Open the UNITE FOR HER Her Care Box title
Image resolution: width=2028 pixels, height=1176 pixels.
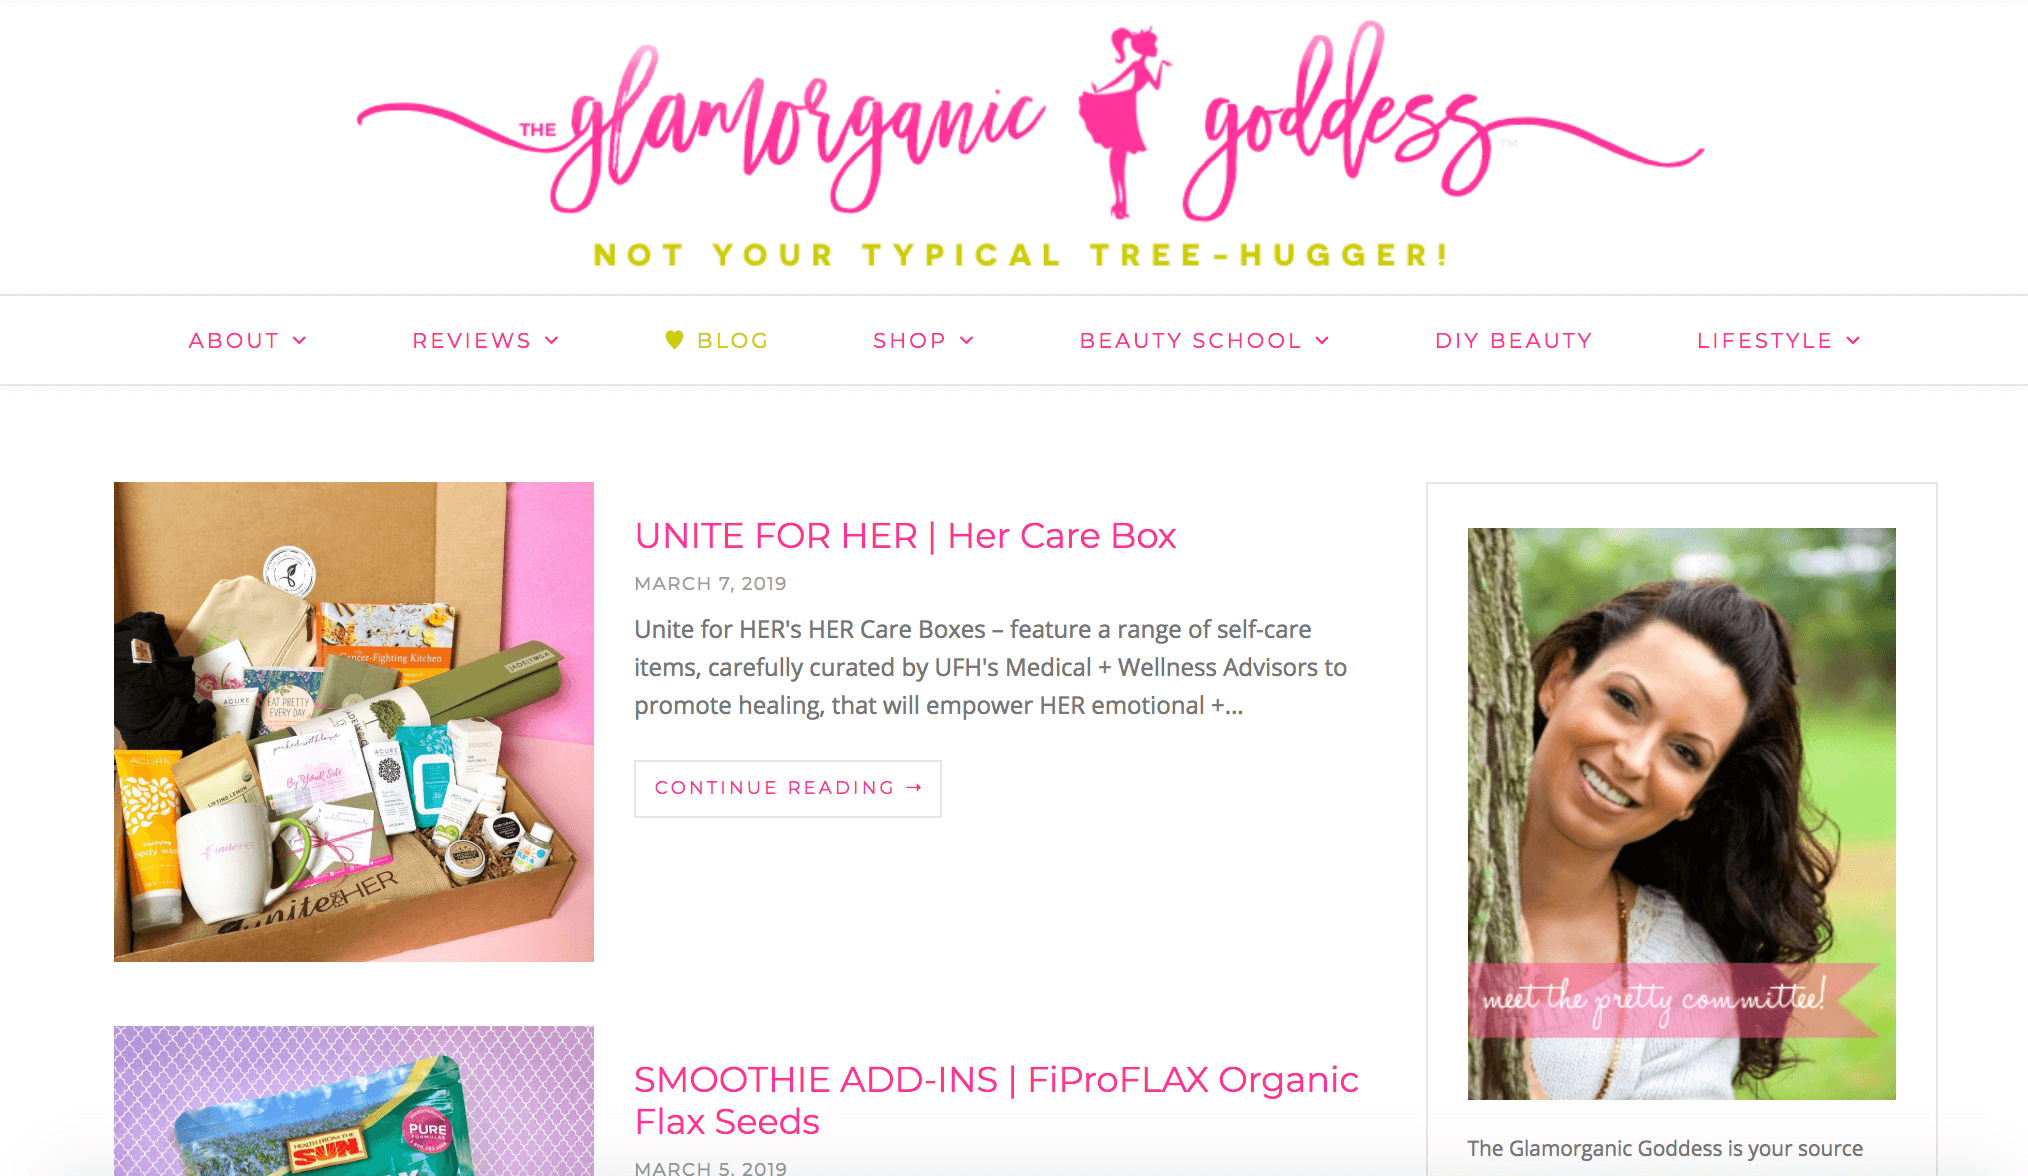pyautogui.click(x=905, y=536)
